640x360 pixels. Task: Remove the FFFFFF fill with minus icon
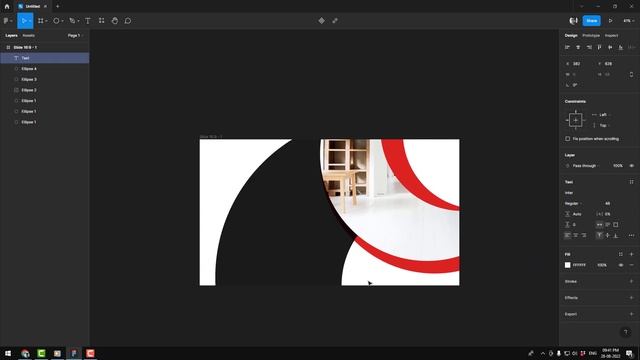pyautogui.click(x=631, y=265)
